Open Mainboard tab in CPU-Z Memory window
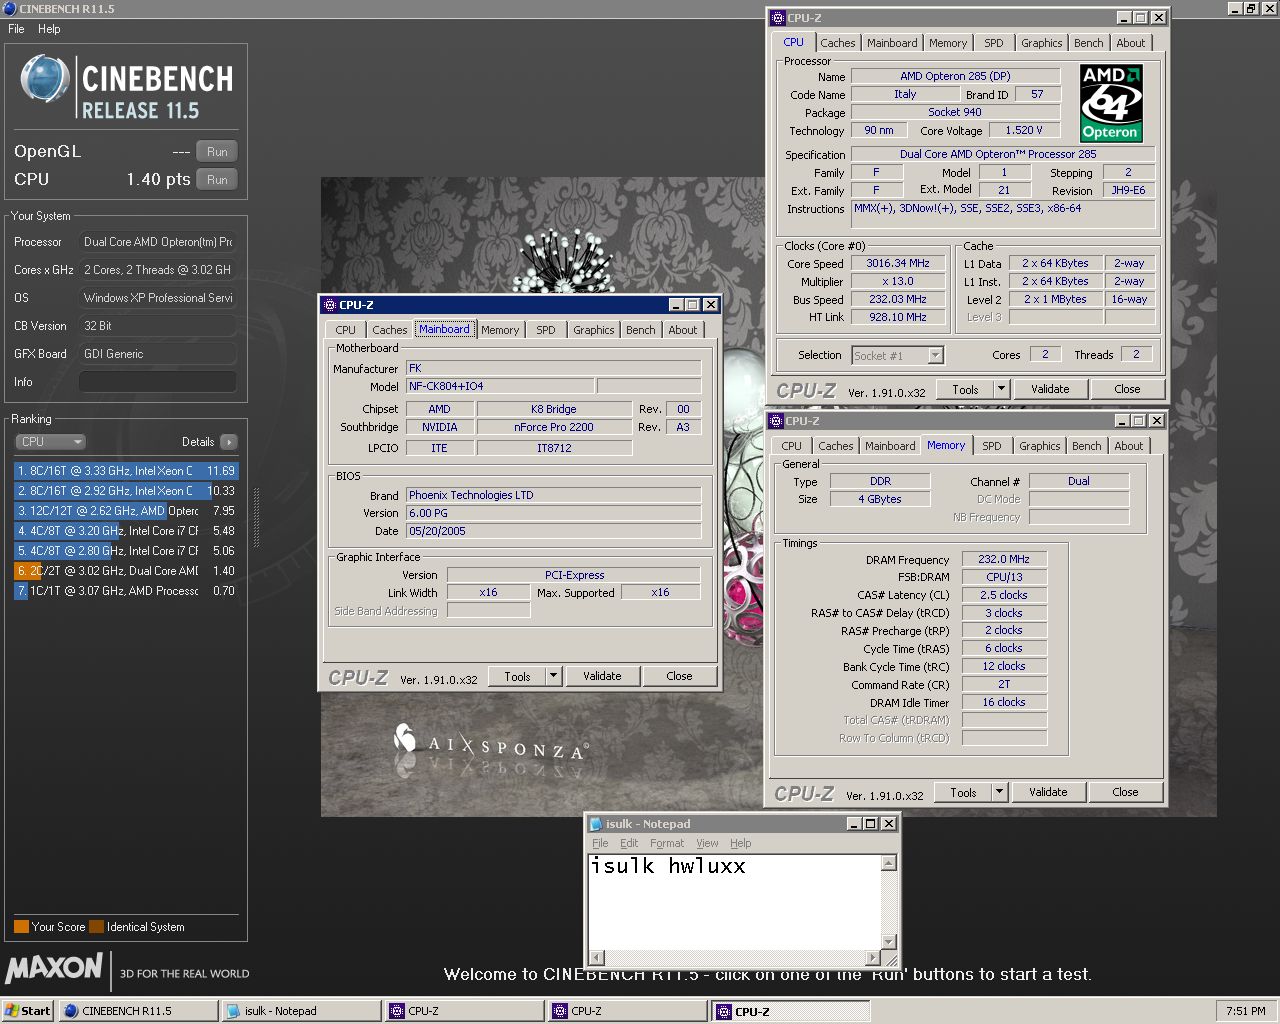1280x1024 pixels. tap(890, 446)
